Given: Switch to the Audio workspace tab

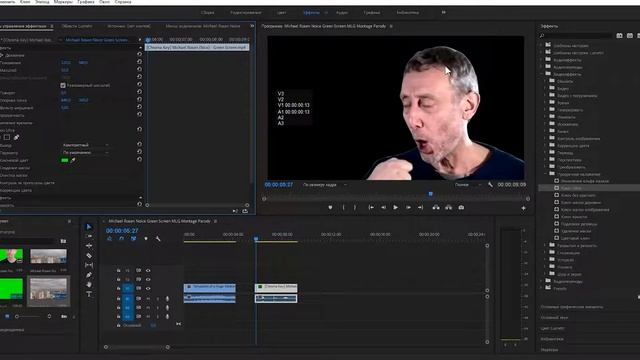Looking at the screenshot, I should (342, 13).
